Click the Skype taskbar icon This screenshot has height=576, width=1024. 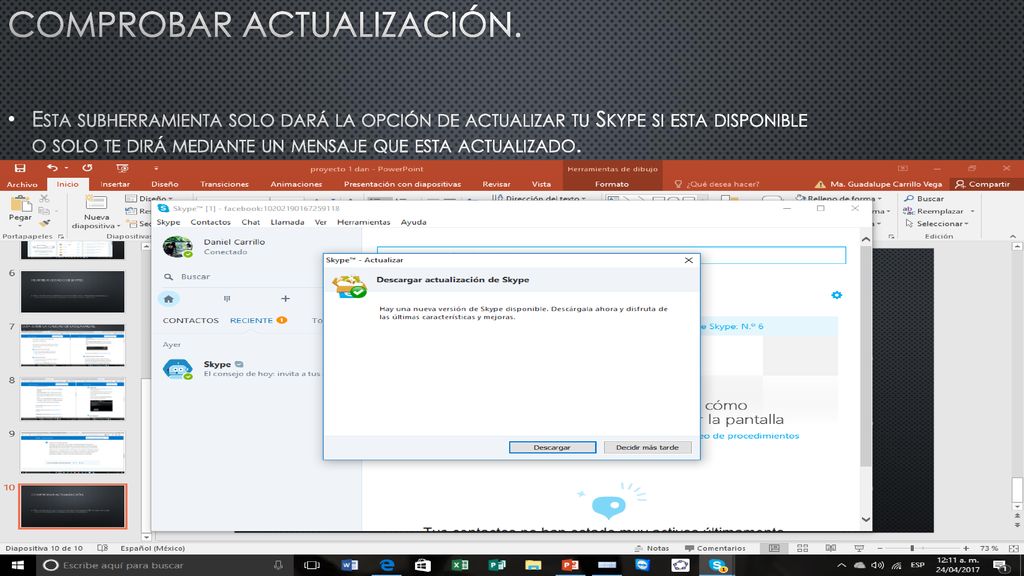[717, 565]
